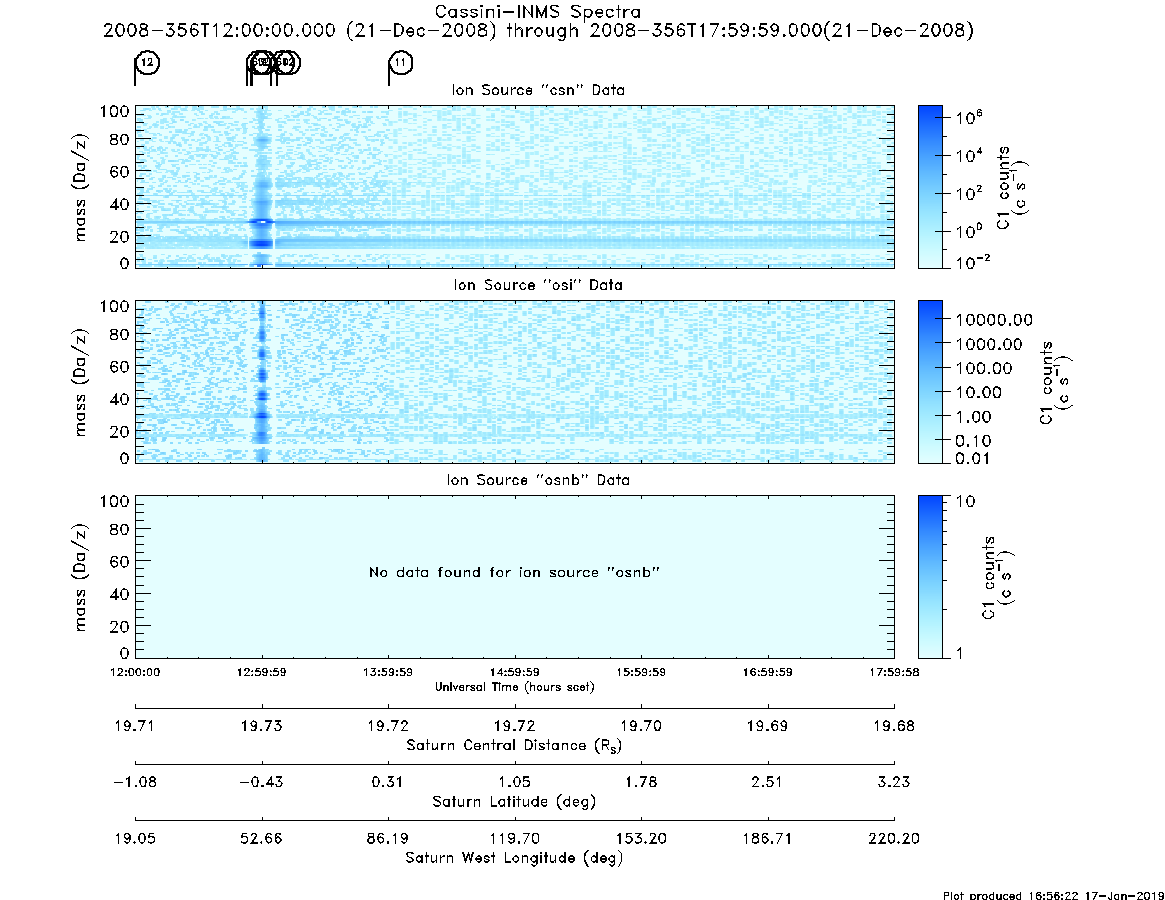Click the longitude value 186.71

tap(768, 839)
